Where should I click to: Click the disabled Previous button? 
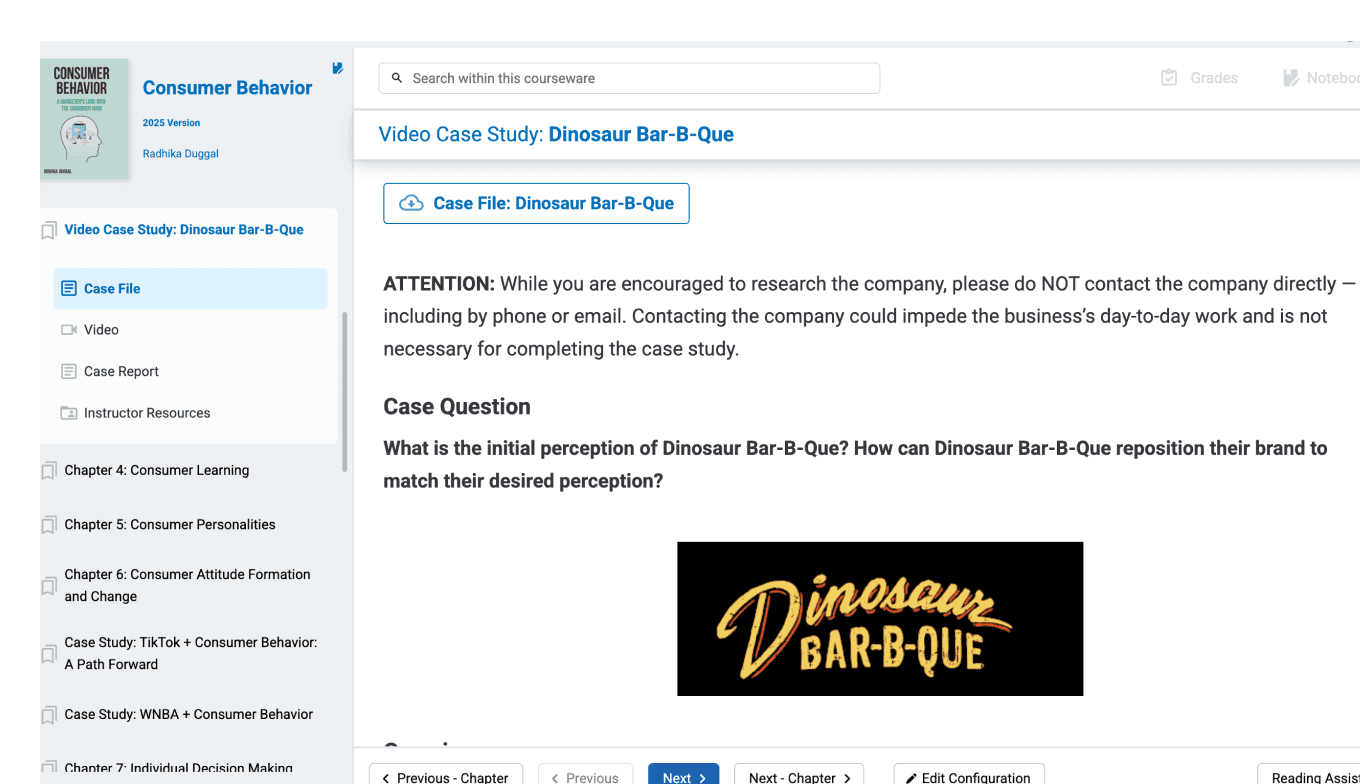pyautogui.click(x=586, y=777)
